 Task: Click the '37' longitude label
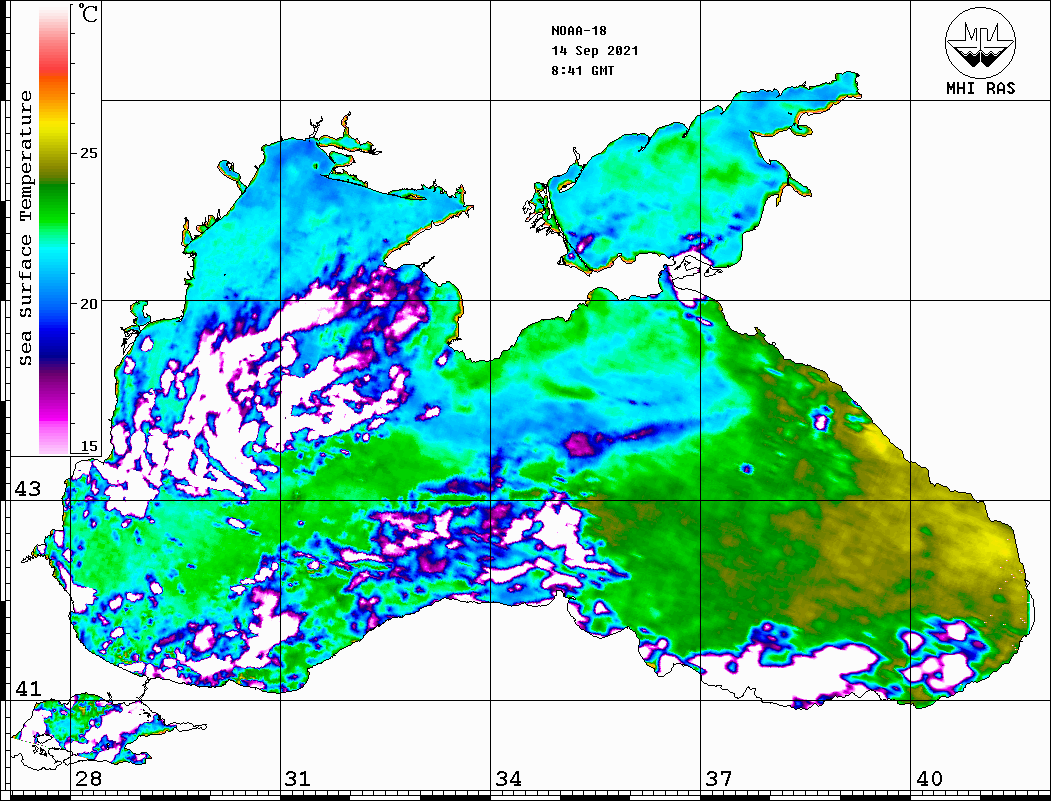pyautogui.click(x=719, y=778)
